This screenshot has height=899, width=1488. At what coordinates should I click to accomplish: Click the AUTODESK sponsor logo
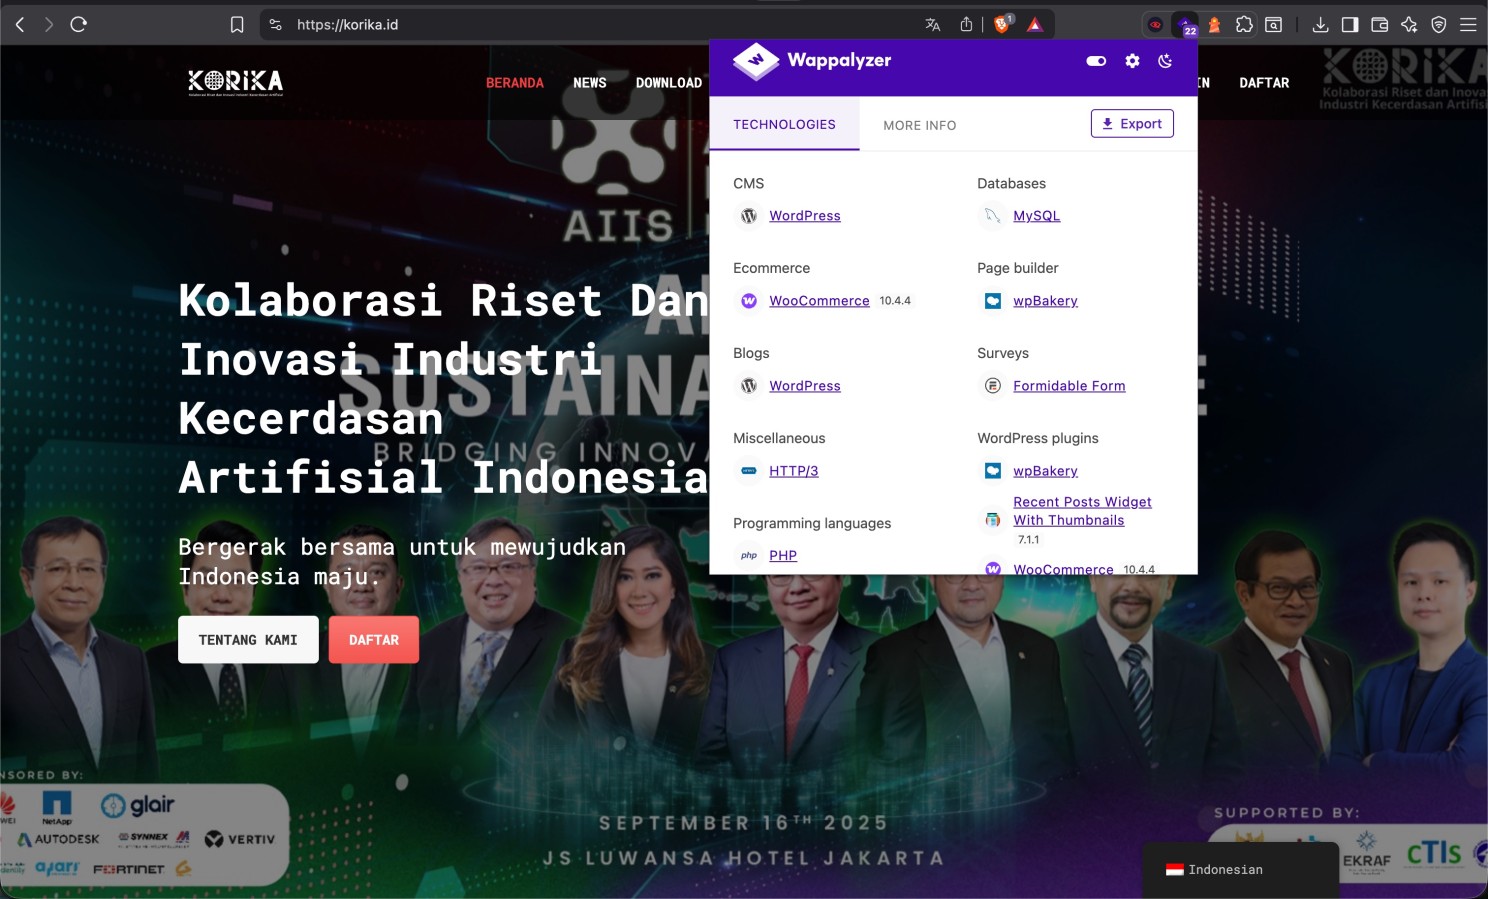point(58,839)
